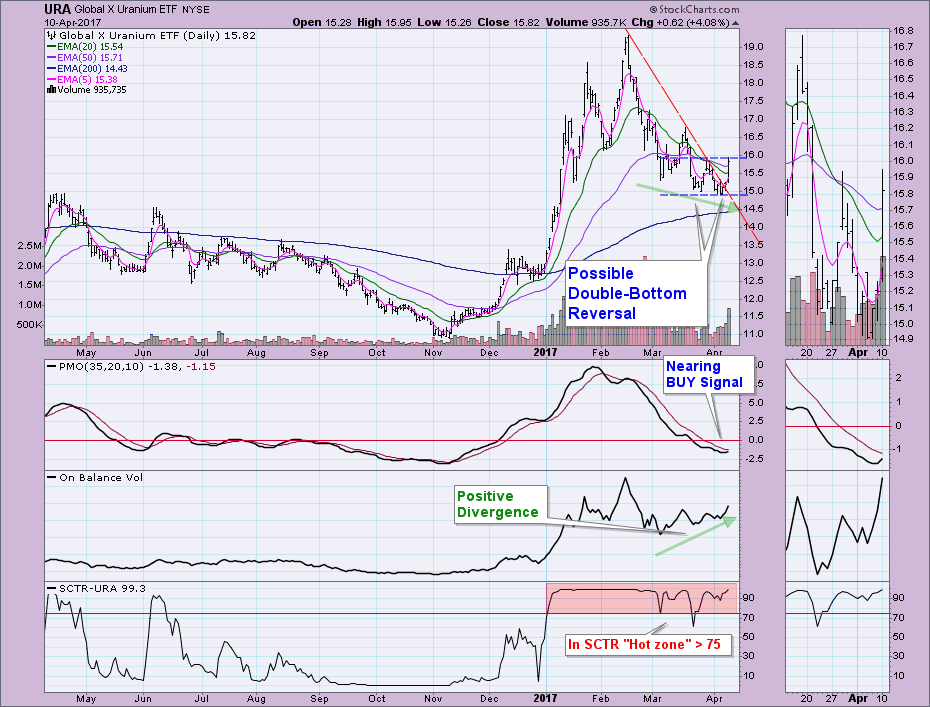Click the Volume 935,735 legend entry
This screenshot has width=930, height=707.
point(87,90)
